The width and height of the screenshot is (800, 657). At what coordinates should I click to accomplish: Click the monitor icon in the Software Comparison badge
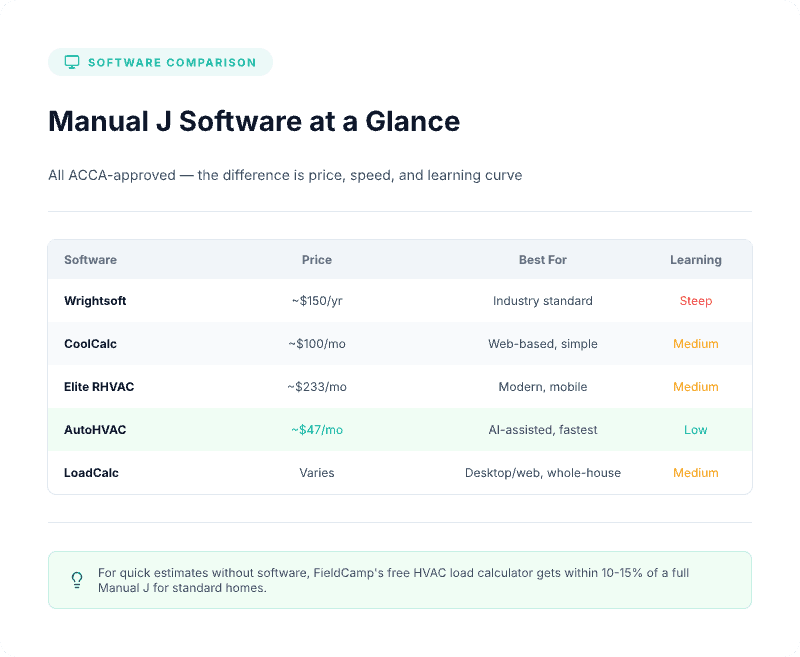(x=71, y=61)
